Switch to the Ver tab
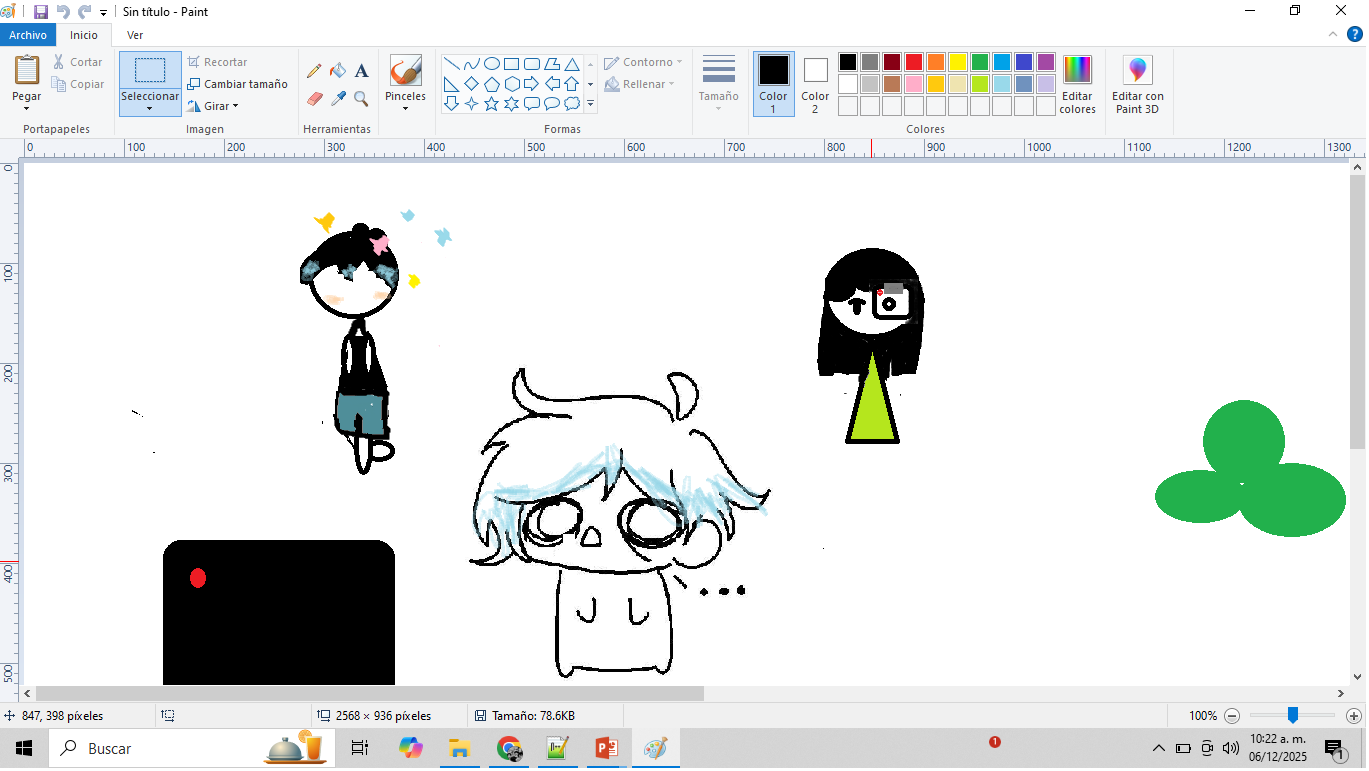Screen dimensions: 1369x771 coord(135,35)
